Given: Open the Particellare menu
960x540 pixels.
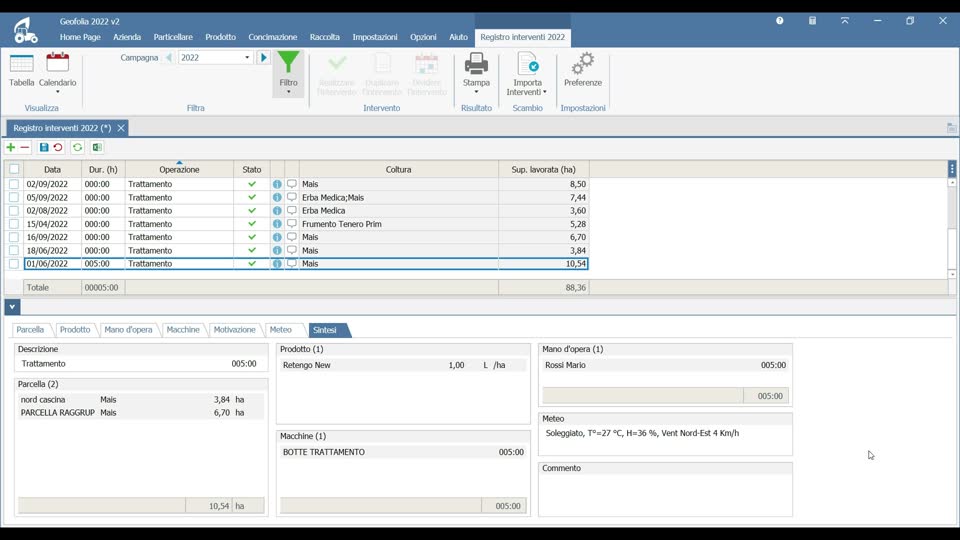Looking at the screenshot, I should 173,37.
